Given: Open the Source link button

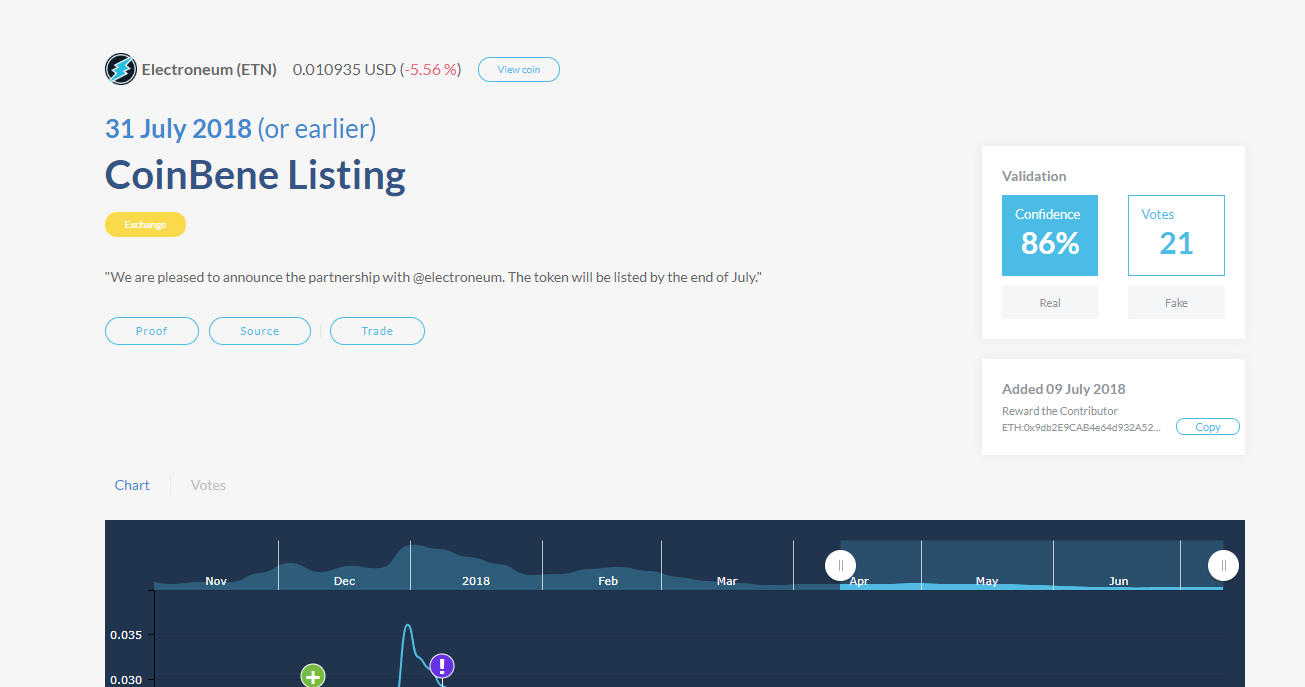Looking at the screenshot, I should [260, 331].
